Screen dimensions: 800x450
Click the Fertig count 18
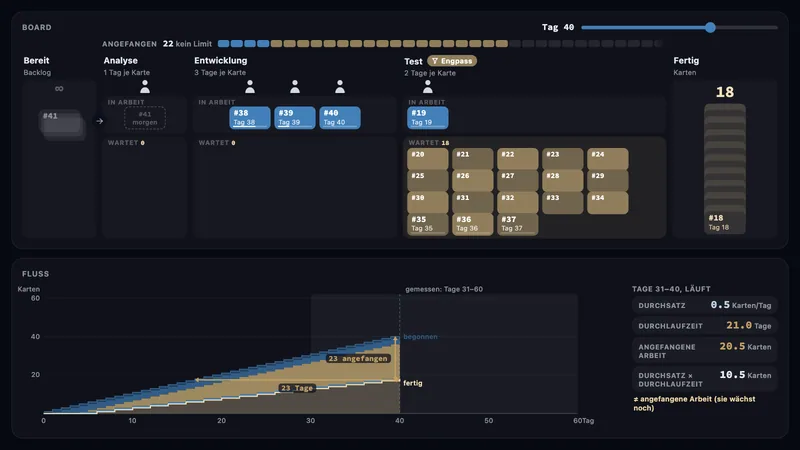coord(724,92)
